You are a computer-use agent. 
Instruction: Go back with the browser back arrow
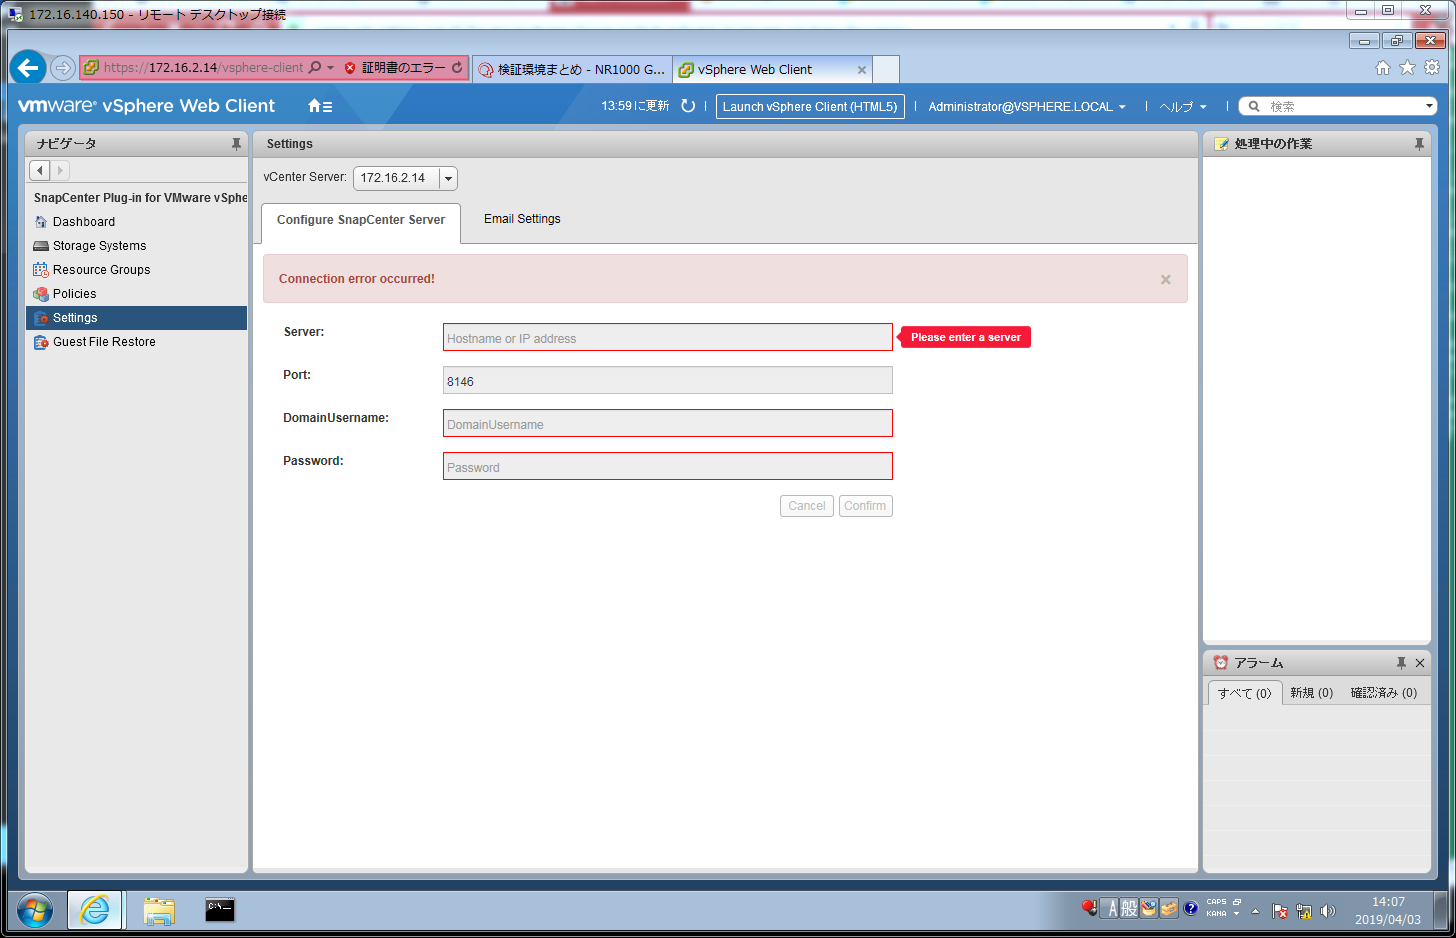tap(28, 68)
